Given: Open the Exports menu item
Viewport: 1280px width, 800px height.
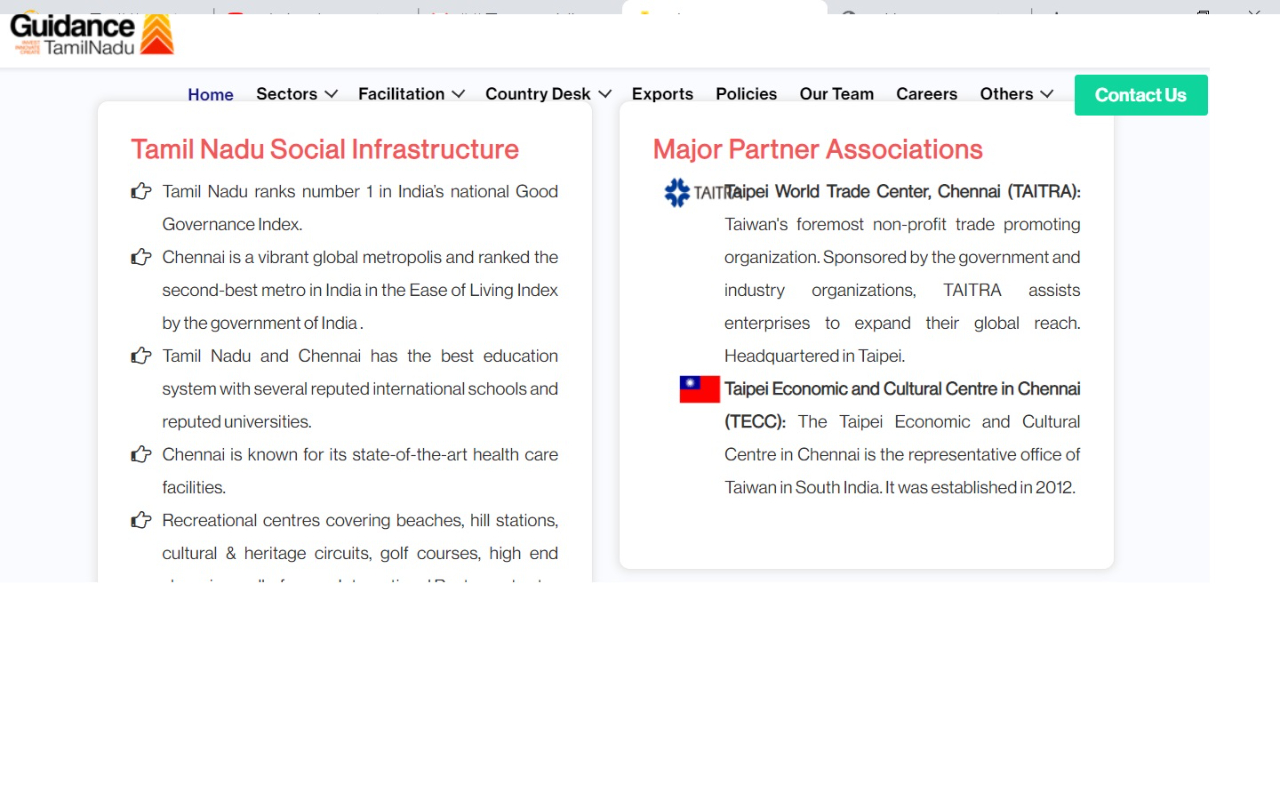Looking at the screenshot, I should pos(662,94).
